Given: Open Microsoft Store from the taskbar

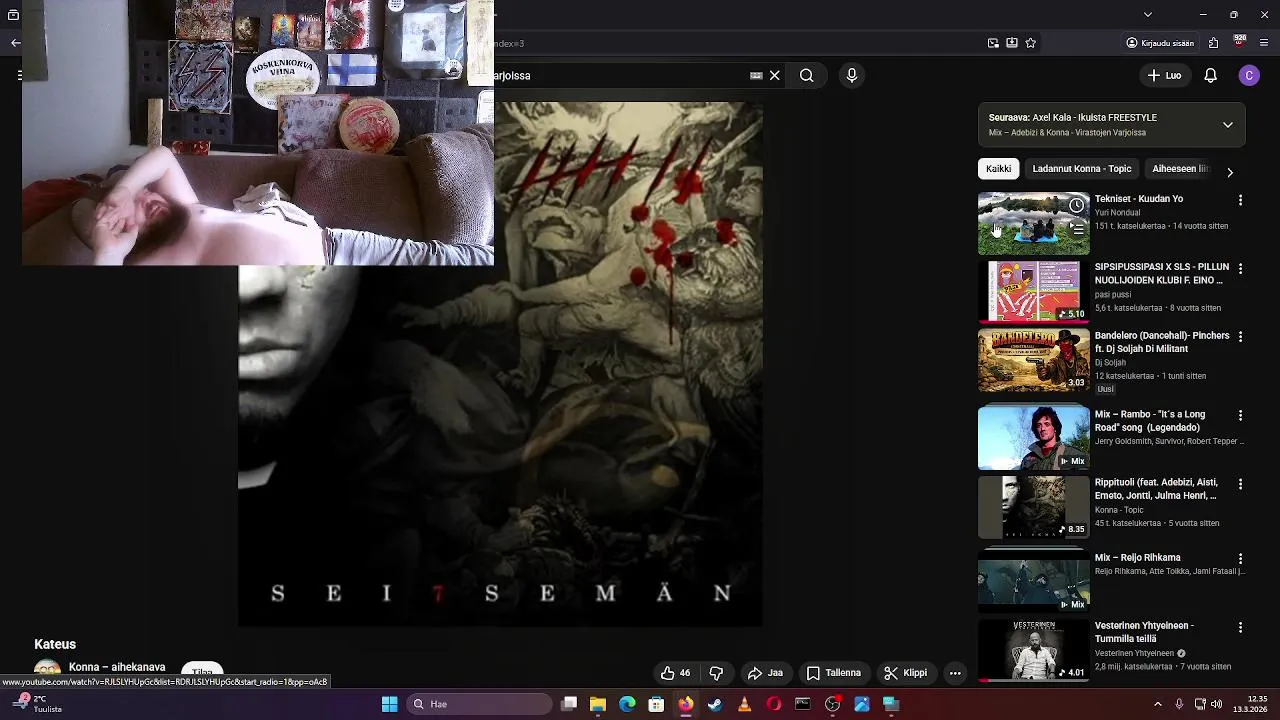Looking at the screenshot, I should pos(656,704).
